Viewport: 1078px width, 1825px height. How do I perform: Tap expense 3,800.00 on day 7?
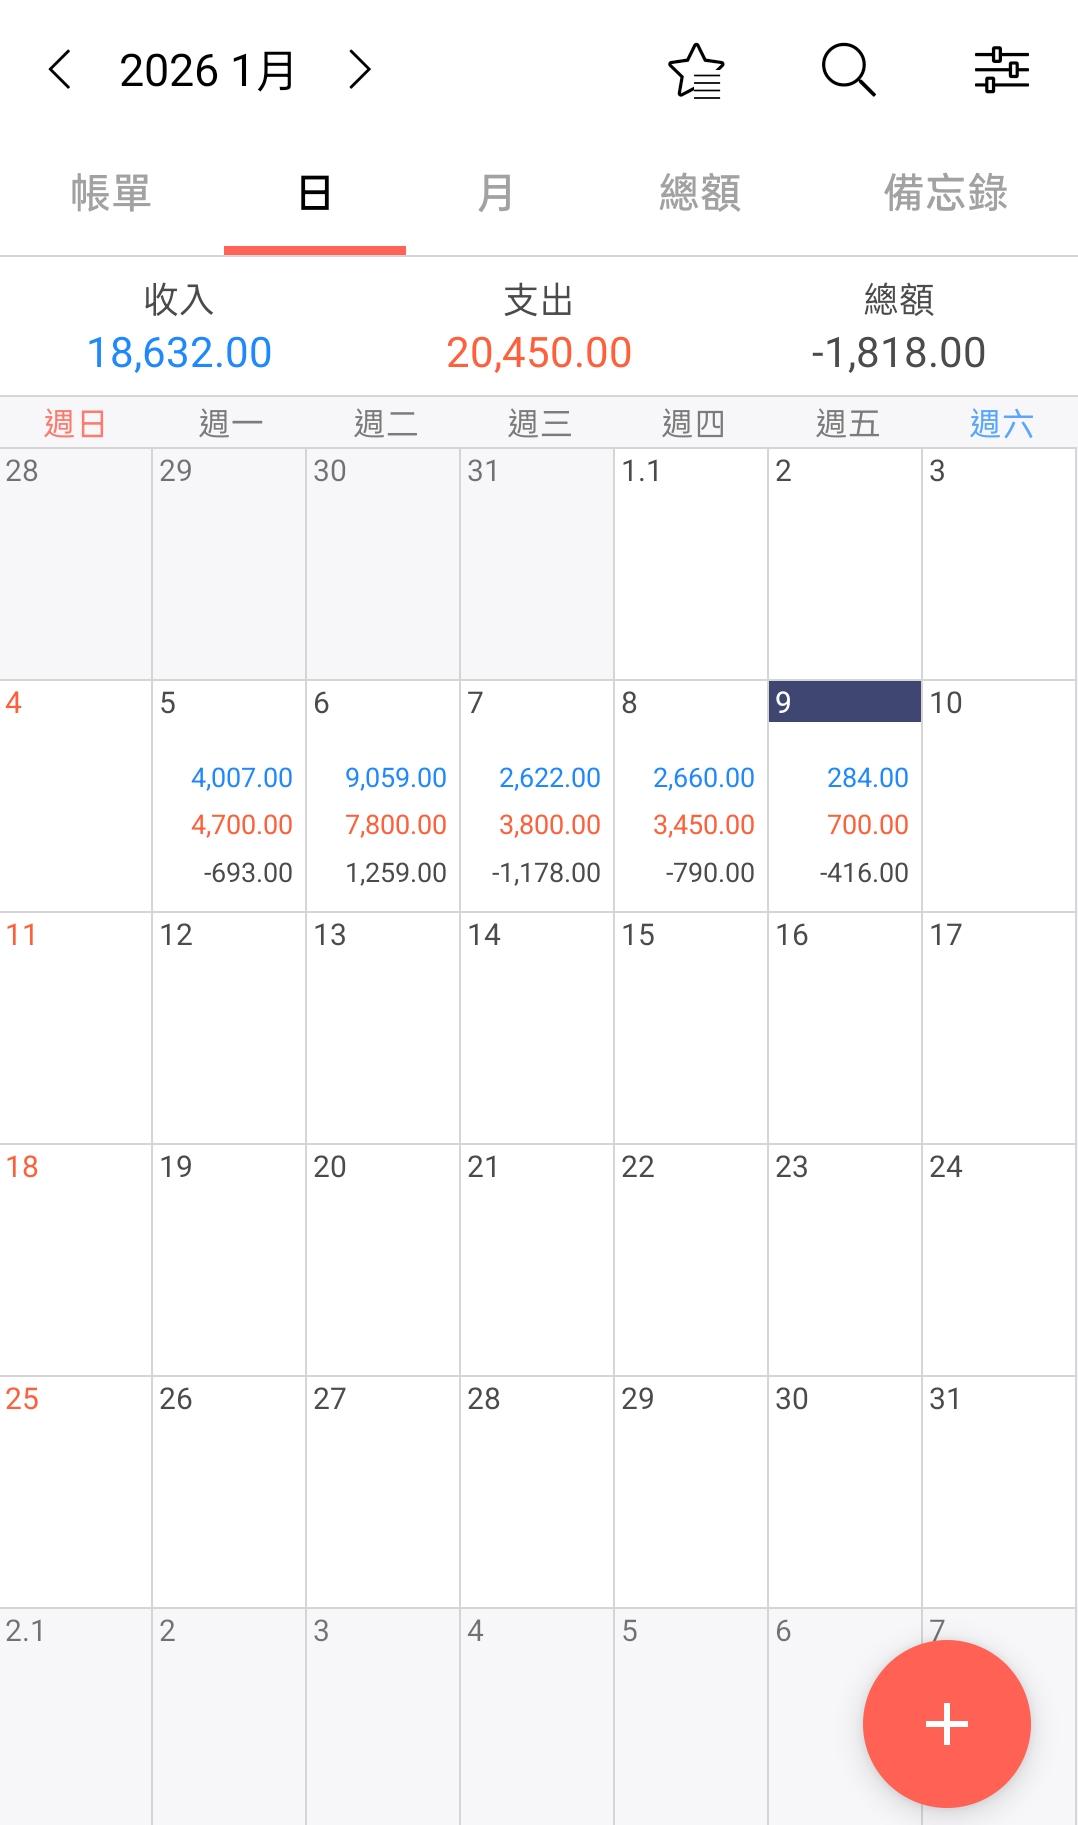click(550, 825)
